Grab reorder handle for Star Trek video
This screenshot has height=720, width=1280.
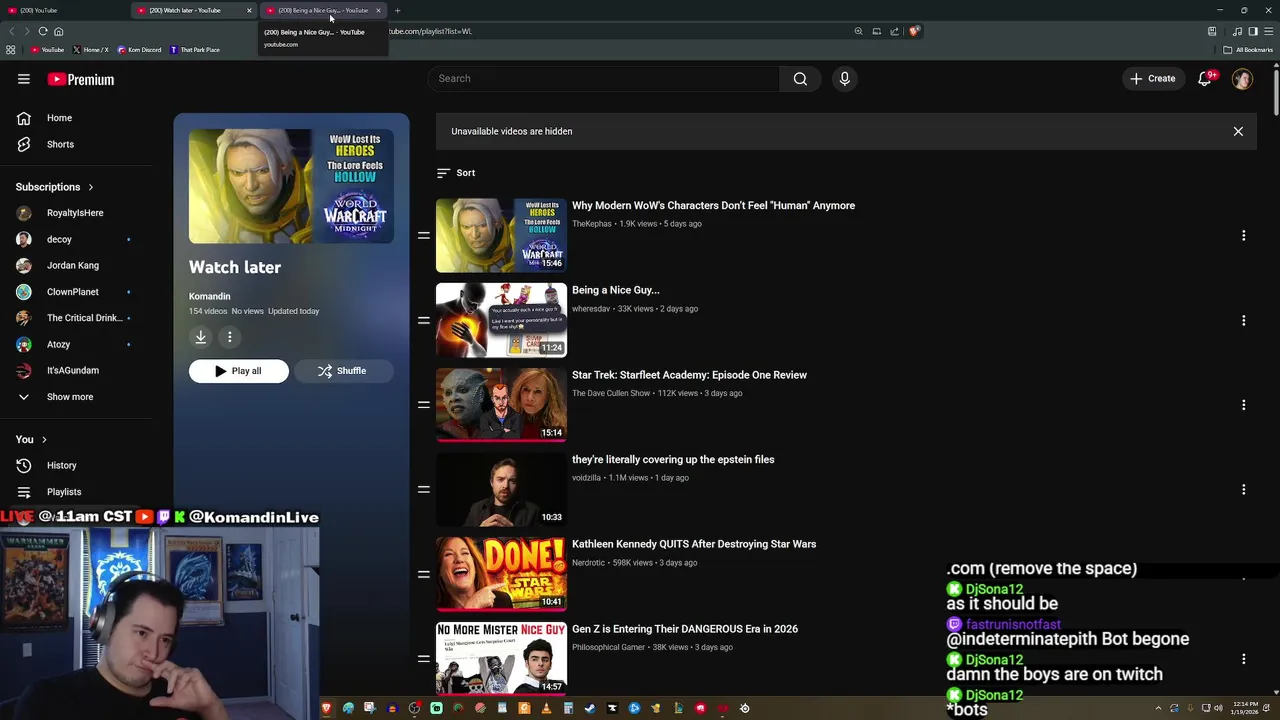pos(424,405)
